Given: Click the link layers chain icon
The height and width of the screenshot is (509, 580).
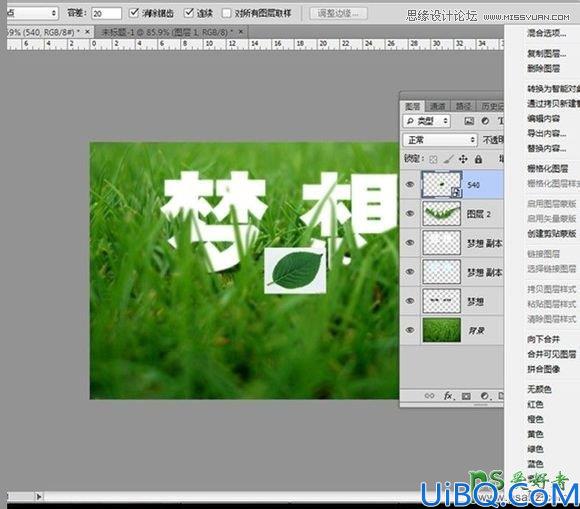Looking at the screenshot, I should [429, 396].
